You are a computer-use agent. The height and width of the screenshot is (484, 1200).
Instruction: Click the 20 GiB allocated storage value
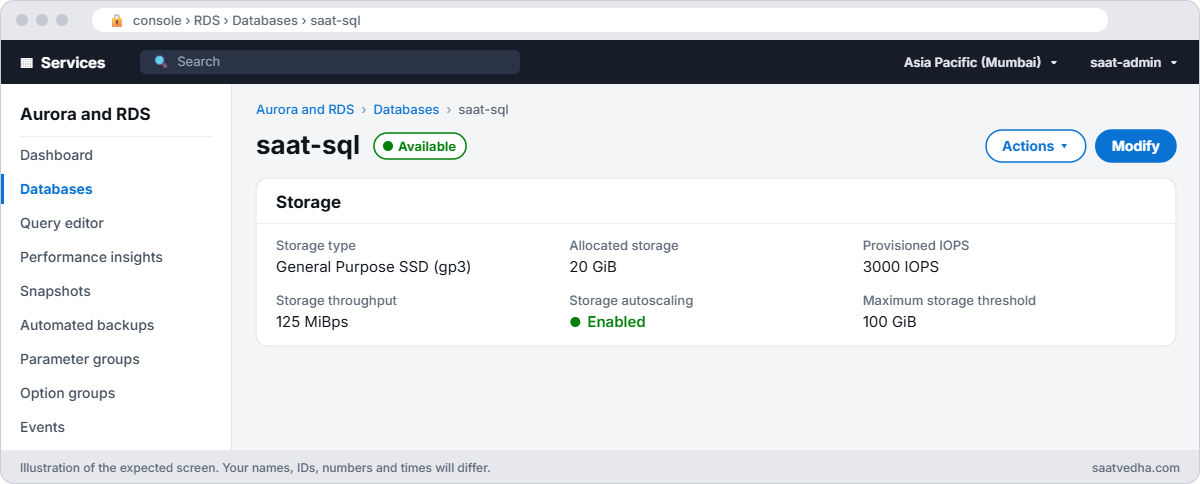click(x=593, y=267)
